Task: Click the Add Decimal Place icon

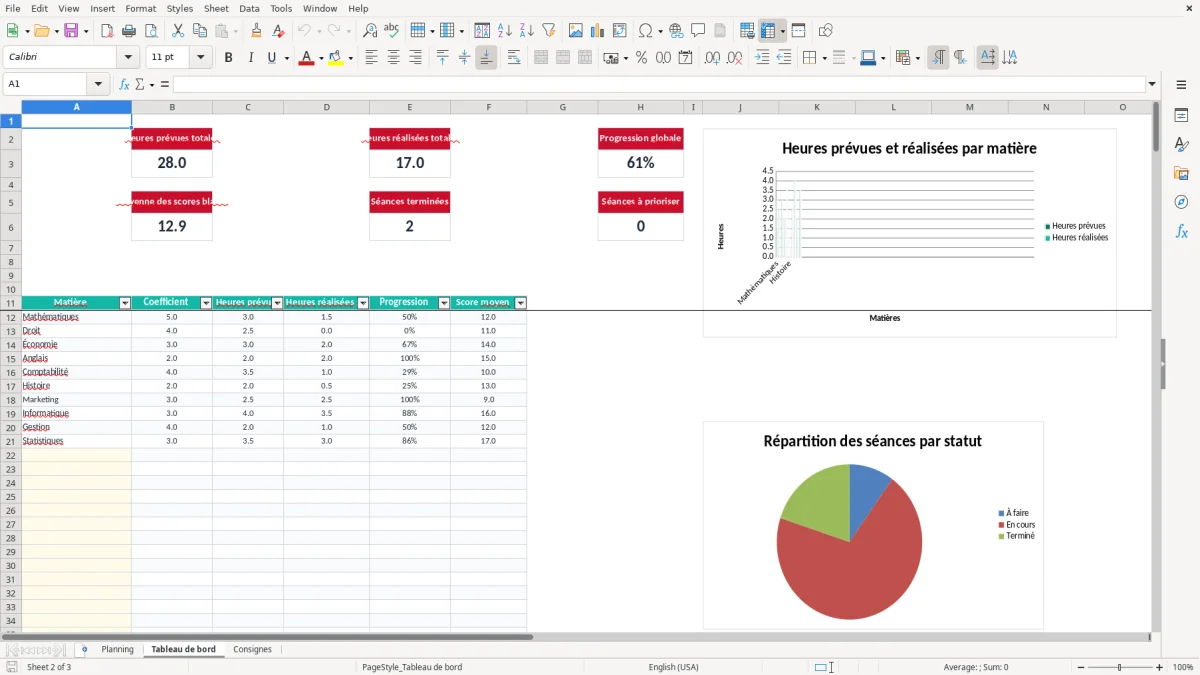Action: [713, 58]
